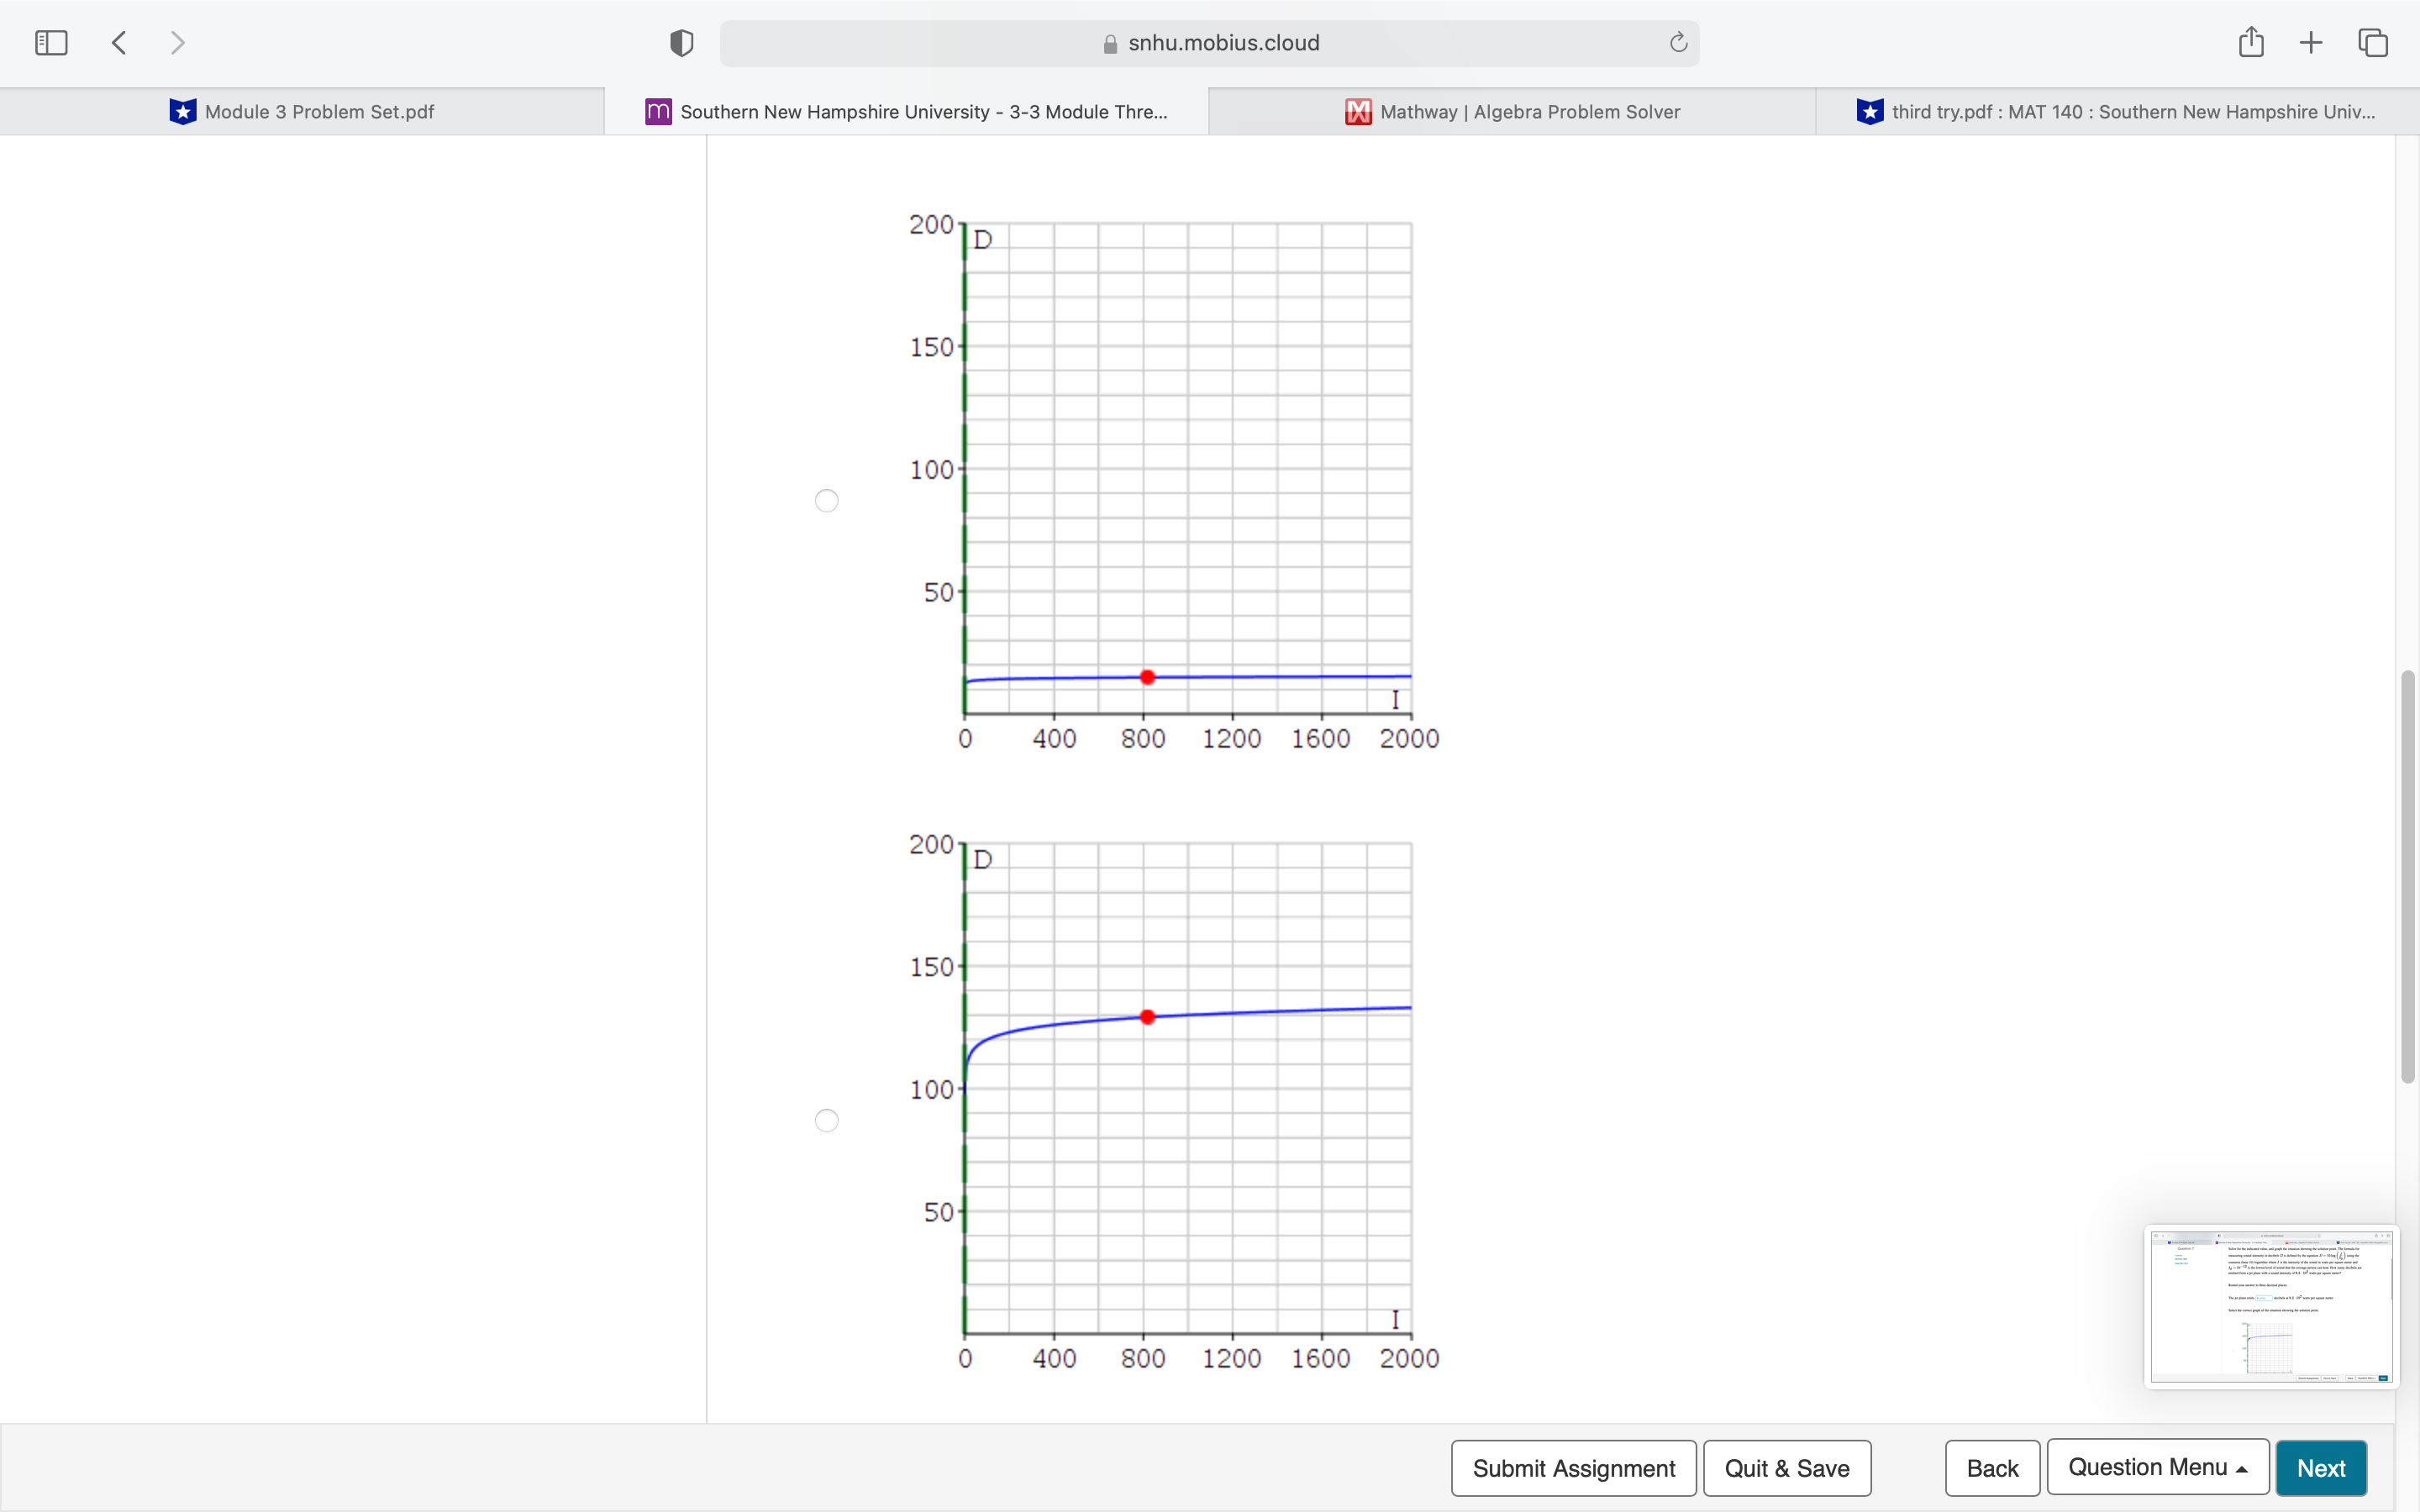The width and height of the screenshot is (2420, 1512).
Task: Toggle the Safari sidebar
Action: [51, 42]
